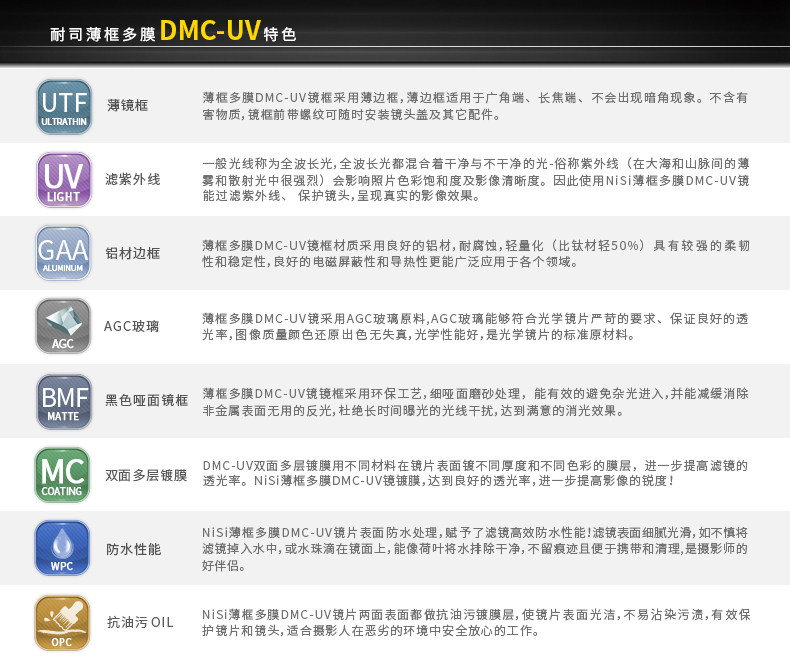The height and width of the screenshot is (659, 790).
Task: Click description starting 薄框多膜DMC-UV镜框材质采用
Action: (476, 253)
